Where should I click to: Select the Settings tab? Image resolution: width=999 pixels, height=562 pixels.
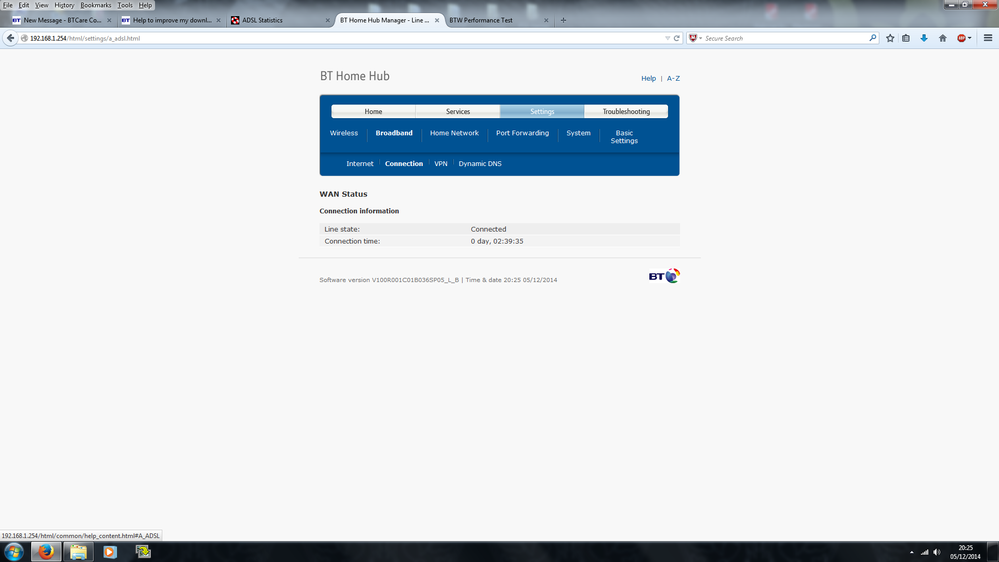[x=542, y=112]
